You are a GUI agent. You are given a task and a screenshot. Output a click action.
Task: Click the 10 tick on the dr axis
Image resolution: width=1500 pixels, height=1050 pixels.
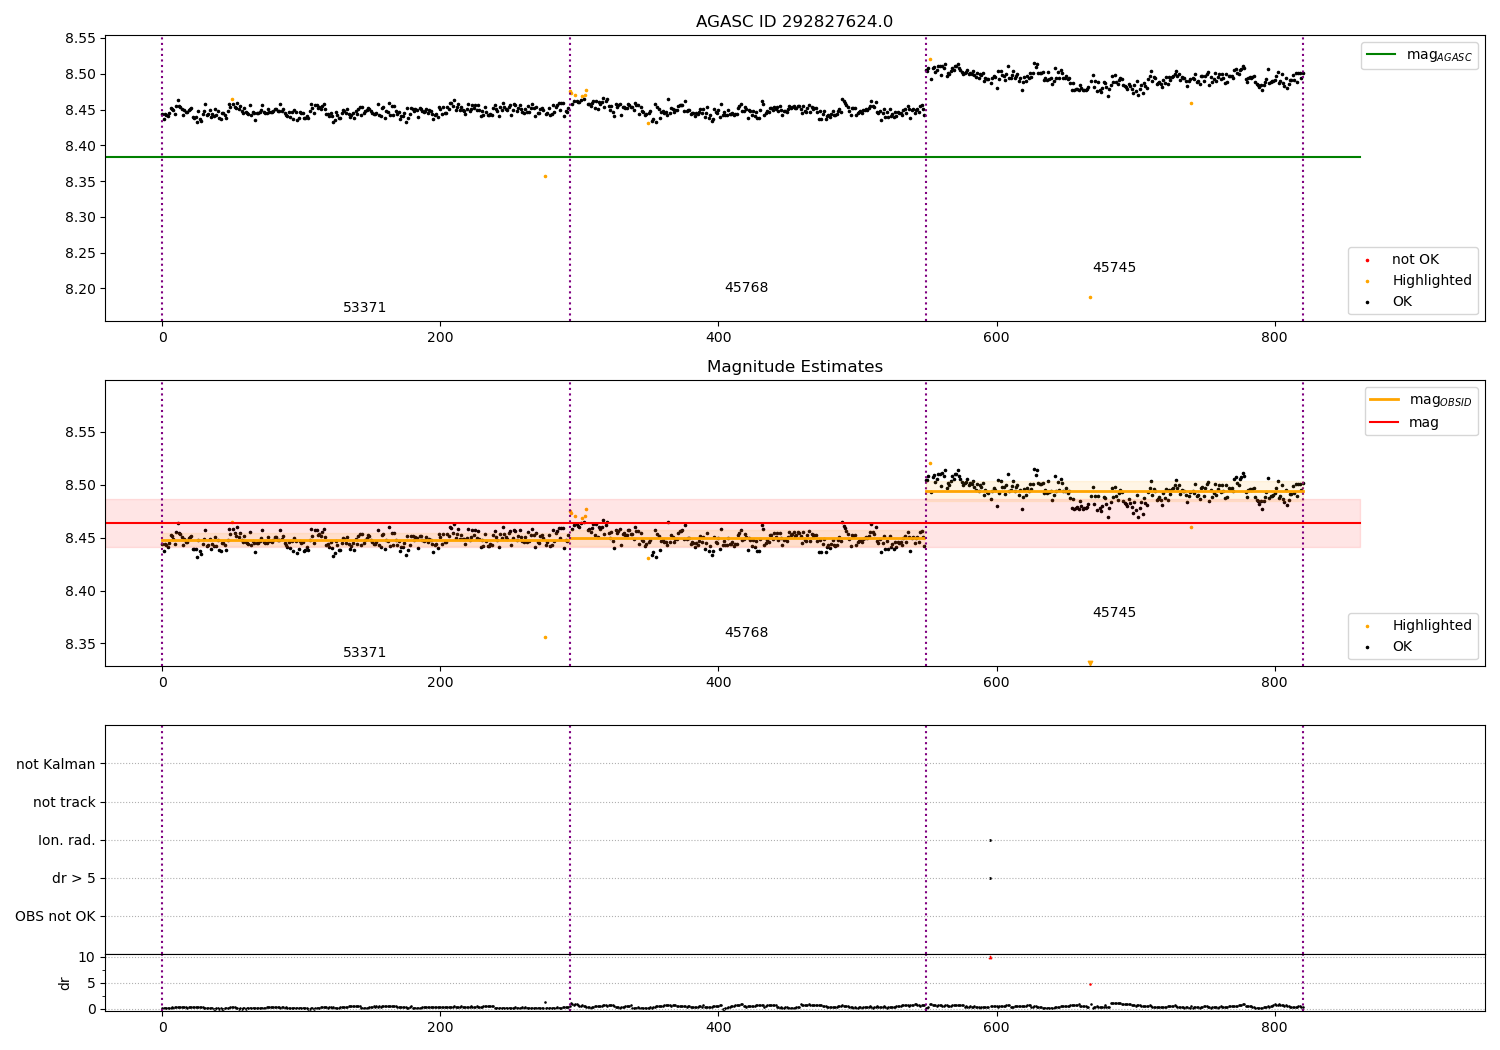coord(87,957)
